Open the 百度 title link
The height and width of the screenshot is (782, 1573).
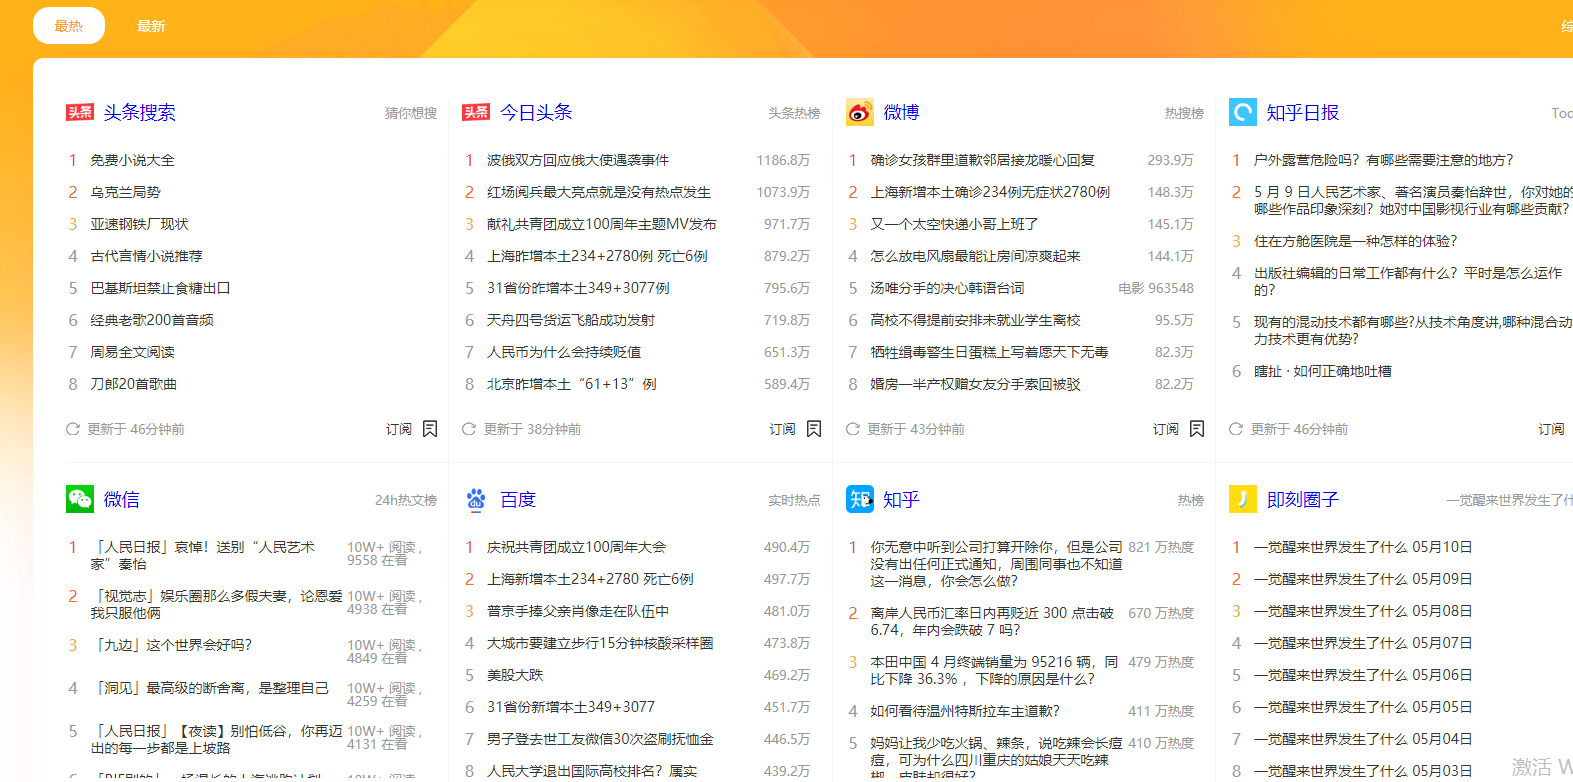click(518, 499)
